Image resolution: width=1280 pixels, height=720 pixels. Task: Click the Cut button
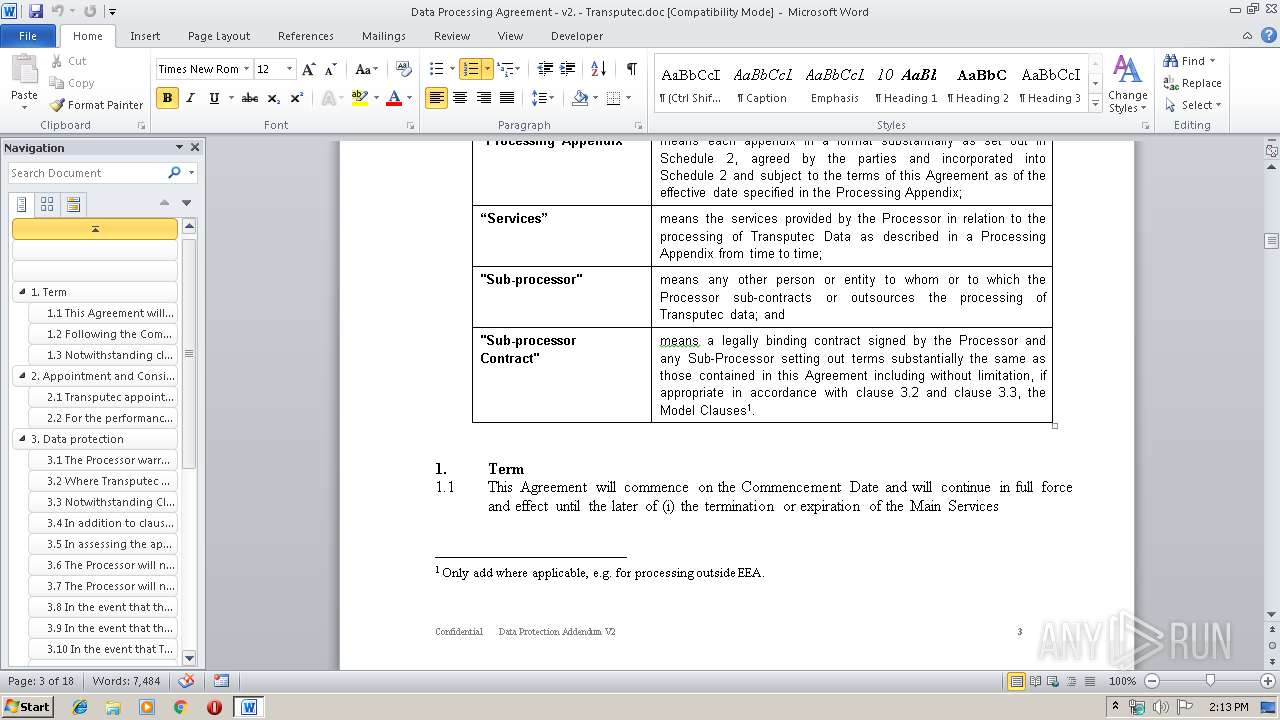coord(69,61)
